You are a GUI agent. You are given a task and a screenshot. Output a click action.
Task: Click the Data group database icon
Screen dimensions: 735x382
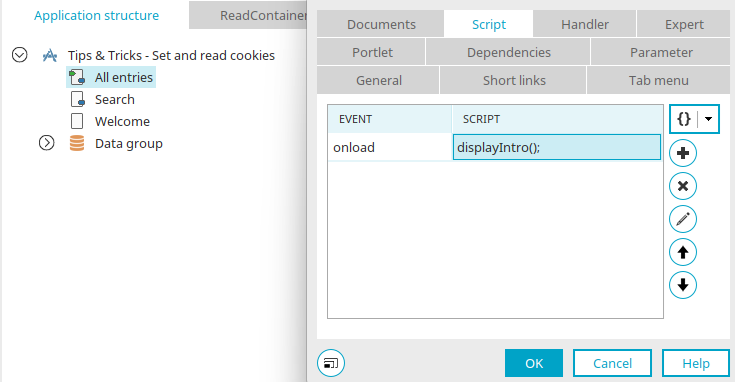coord(77,143)
